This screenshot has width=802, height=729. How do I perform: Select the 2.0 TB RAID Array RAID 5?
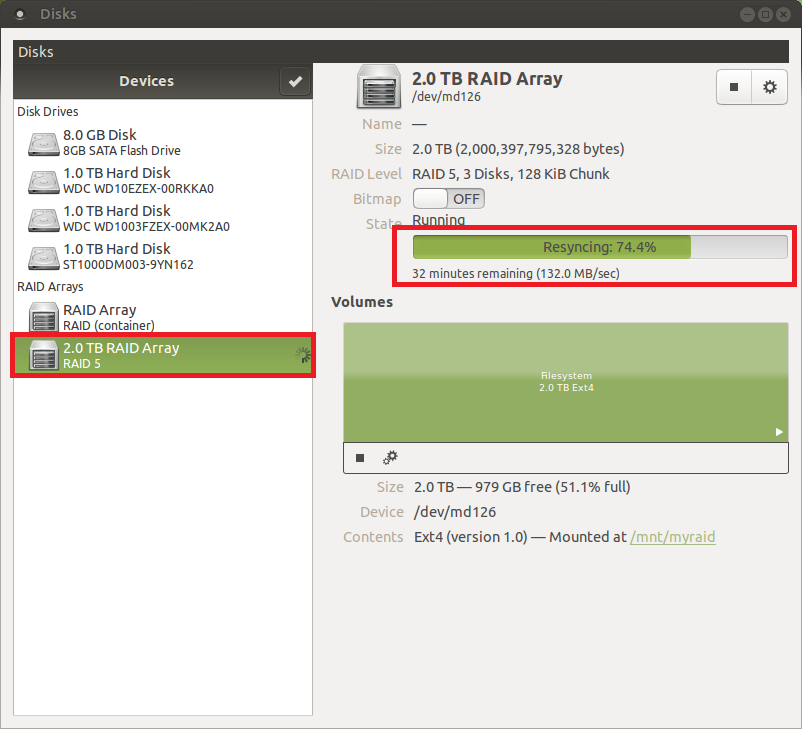point(163,355)
